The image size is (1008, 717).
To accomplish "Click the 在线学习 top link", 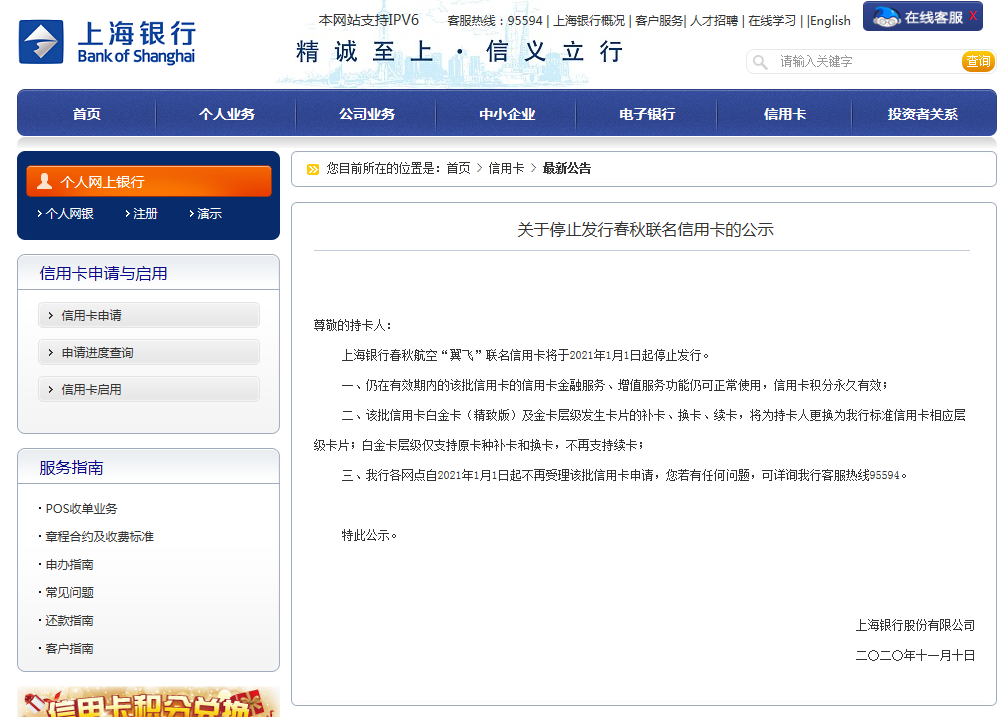I will pos(771,21).
